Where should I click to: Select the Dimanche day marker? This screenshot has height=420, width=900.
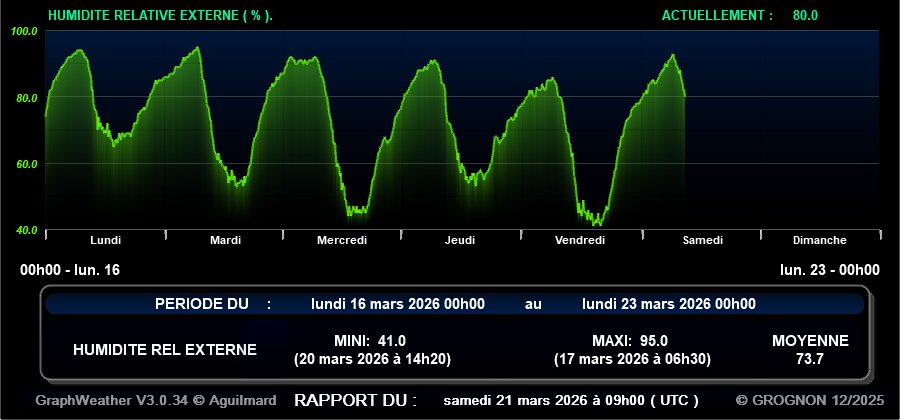click(819, 240)
